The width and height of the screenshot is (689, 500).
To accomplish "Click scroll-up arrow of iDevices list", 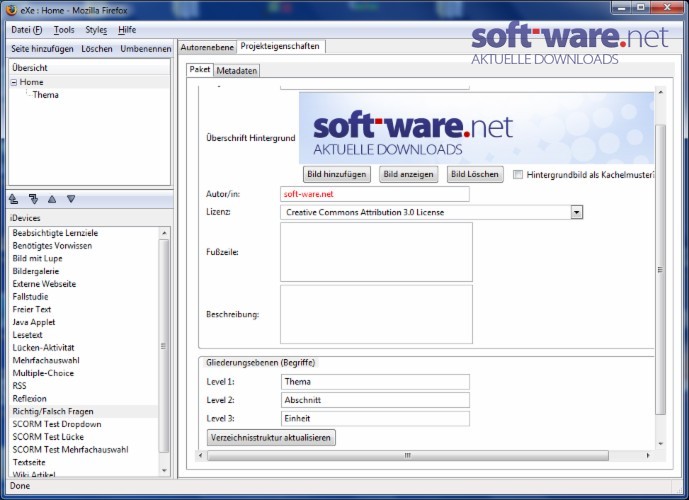I will tap(164, 233).
